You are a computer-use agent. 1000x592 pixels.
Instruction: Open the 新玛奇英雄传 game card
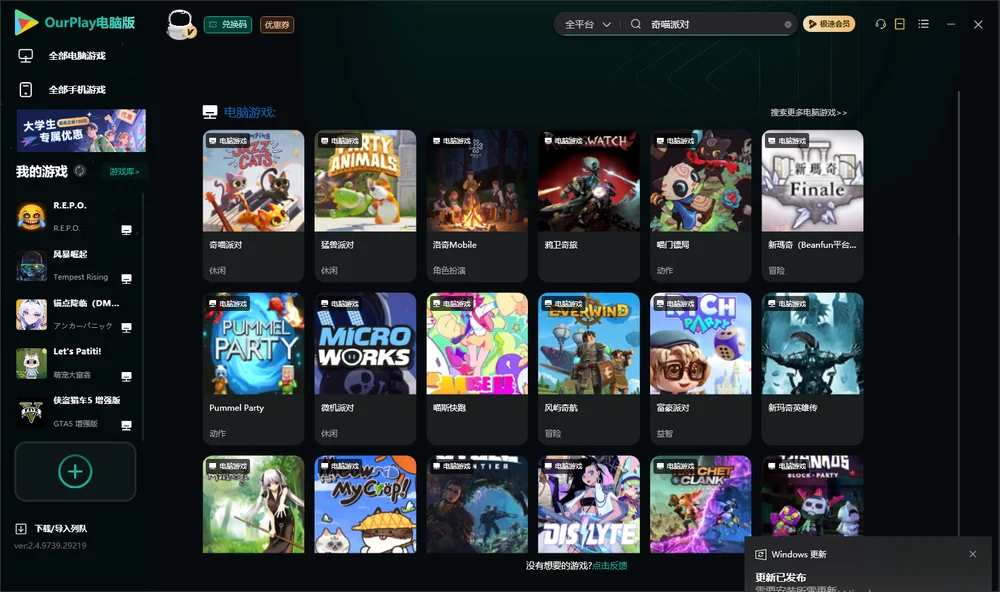point(812,368)
